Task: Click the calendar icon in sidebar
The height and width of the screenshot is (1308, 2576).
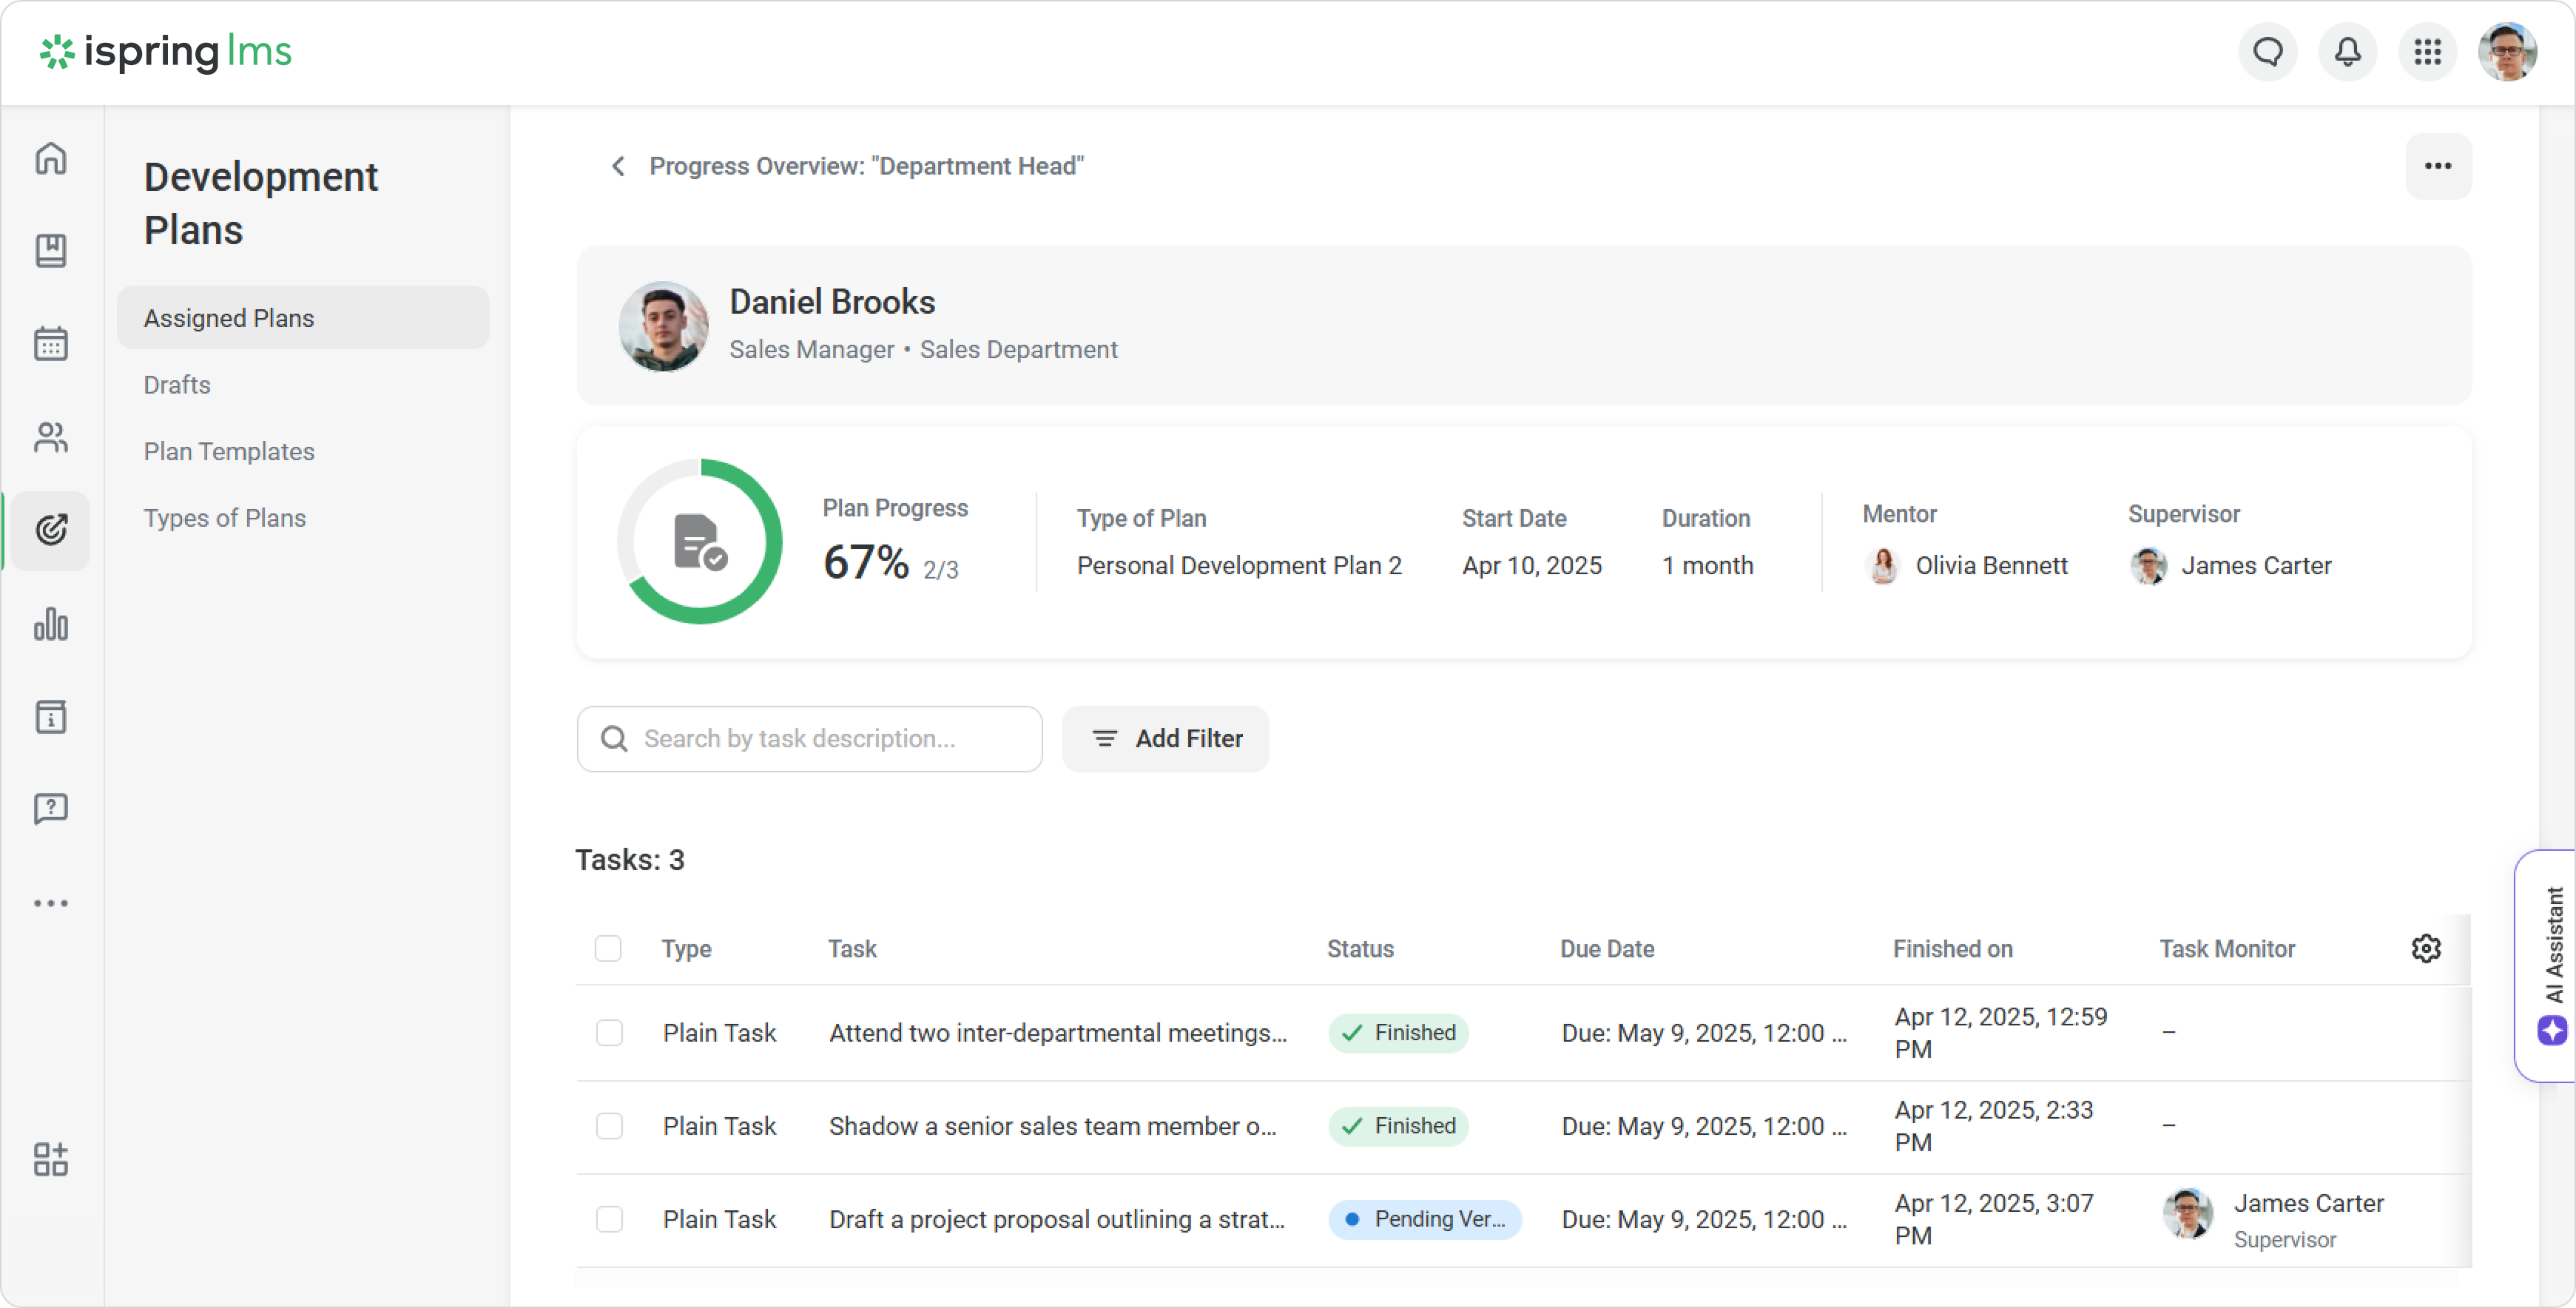Action: 51,344
